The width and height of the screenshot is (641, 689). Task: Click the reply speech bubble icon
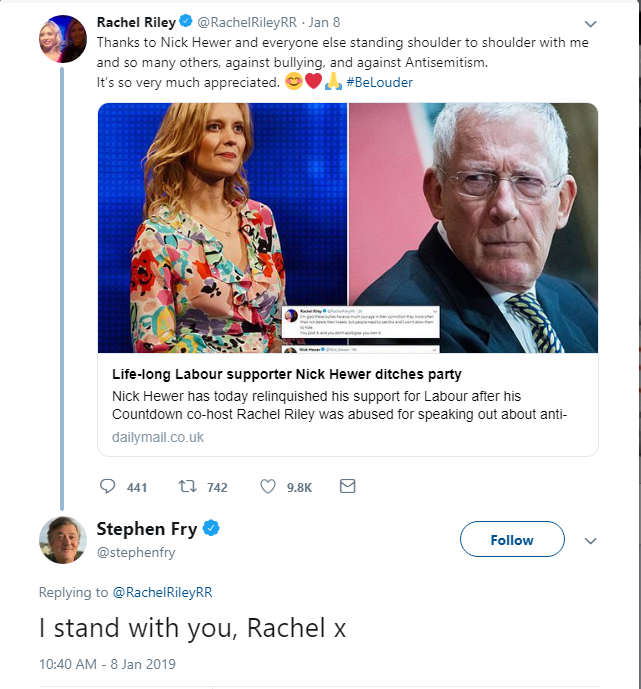pos(109,487)
